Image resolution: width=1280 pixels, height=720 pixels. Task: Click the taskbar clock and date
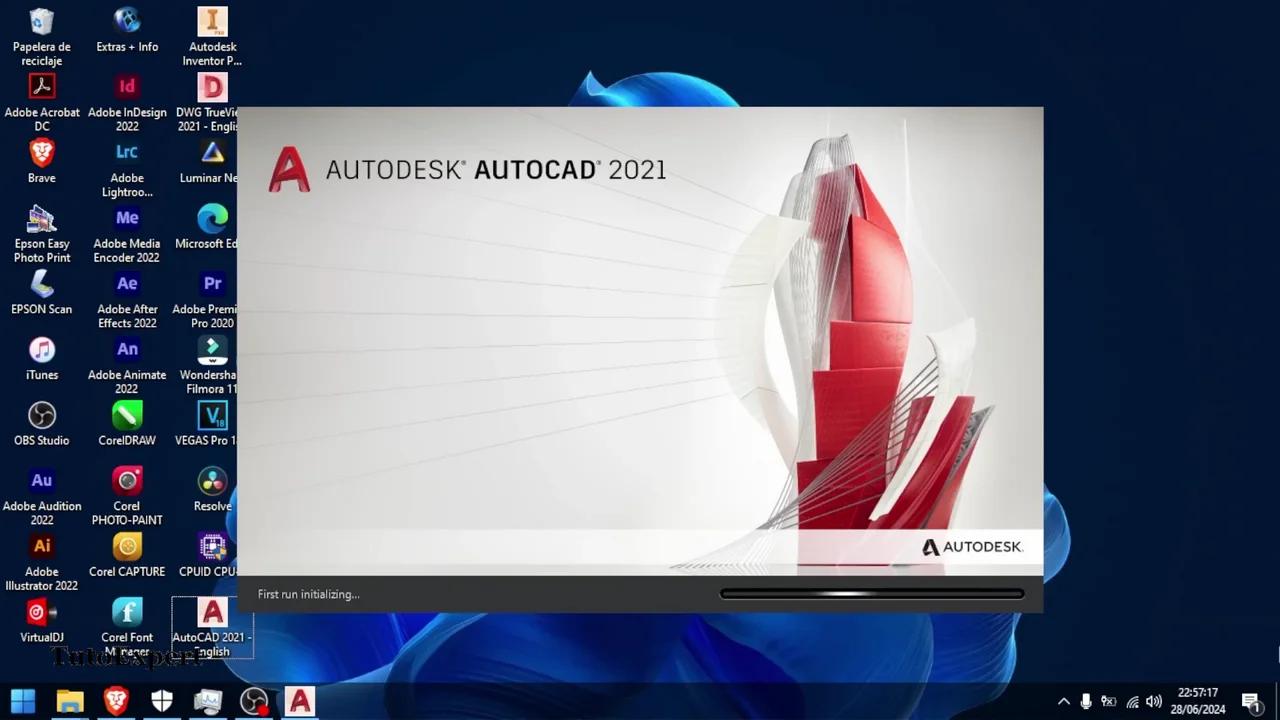[x=1198, y=701]
